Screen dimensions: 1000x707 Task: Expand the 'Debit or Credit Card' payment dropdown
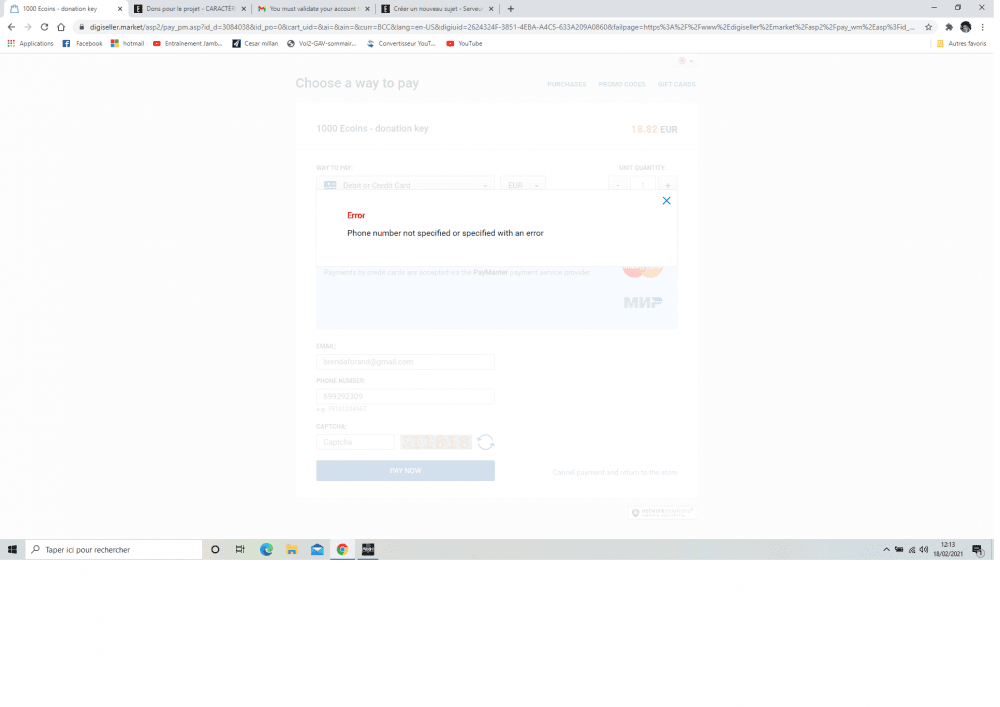tap(405, 185)
